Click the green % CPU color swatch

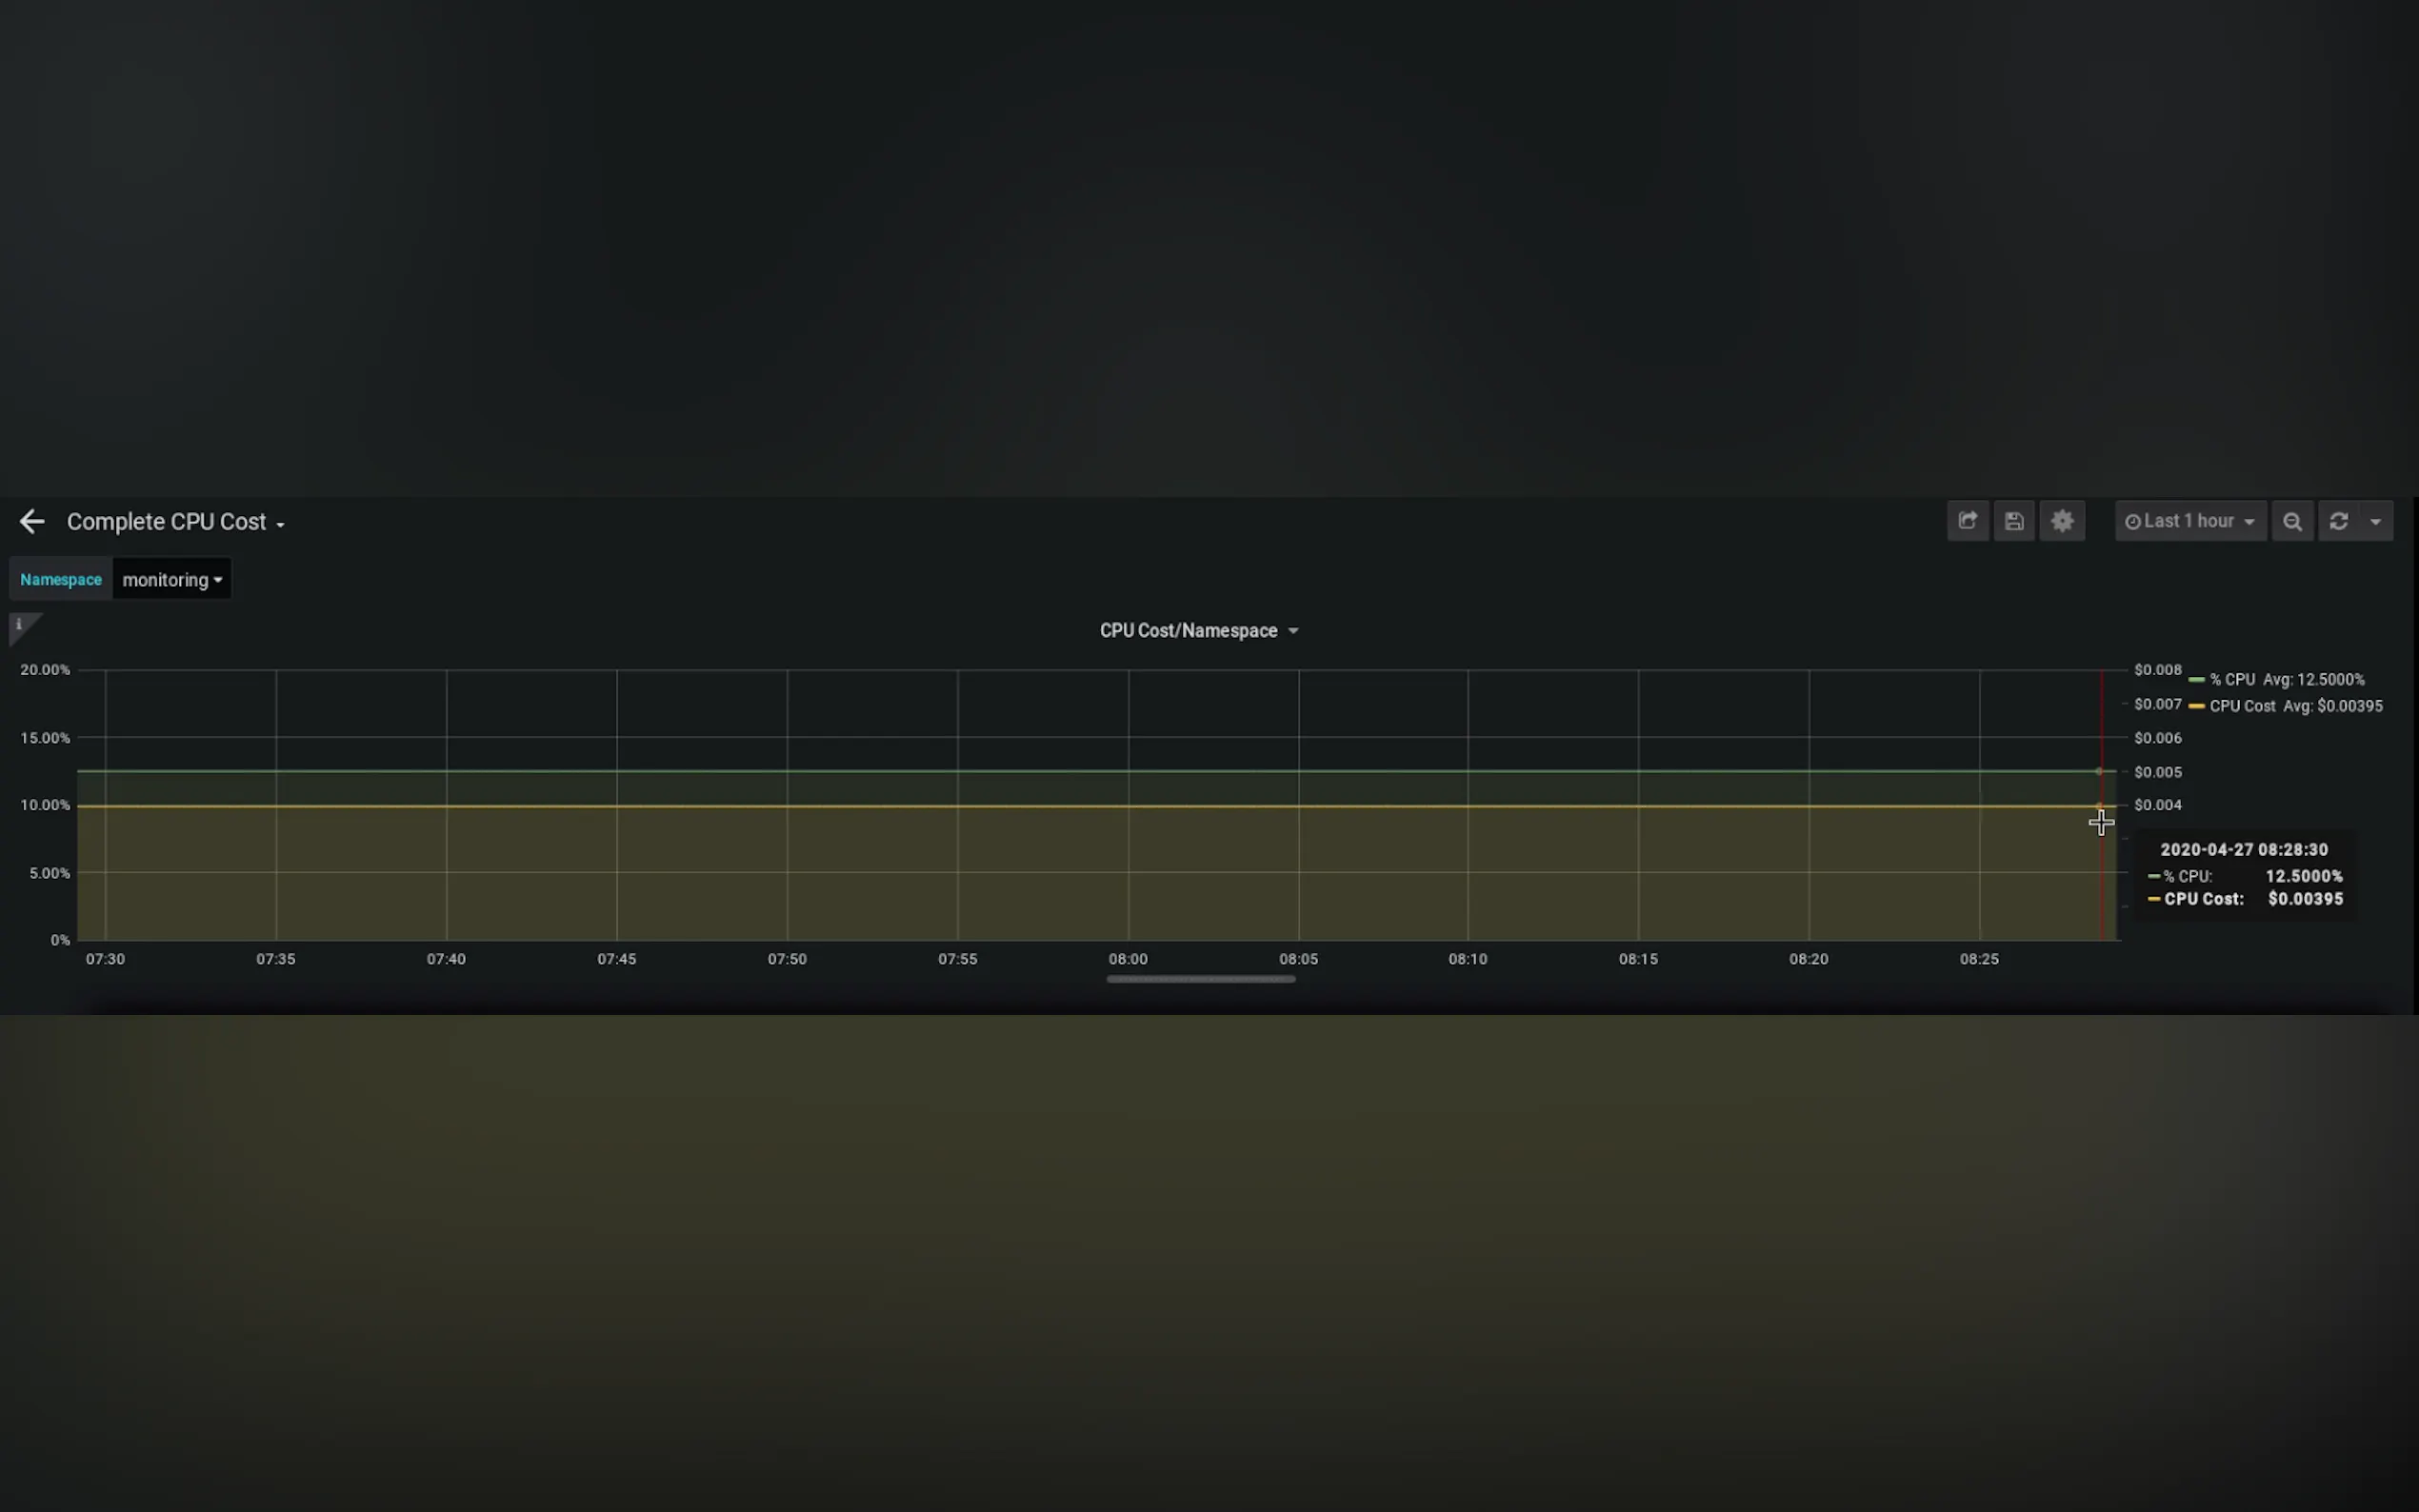pos(2197,680)
